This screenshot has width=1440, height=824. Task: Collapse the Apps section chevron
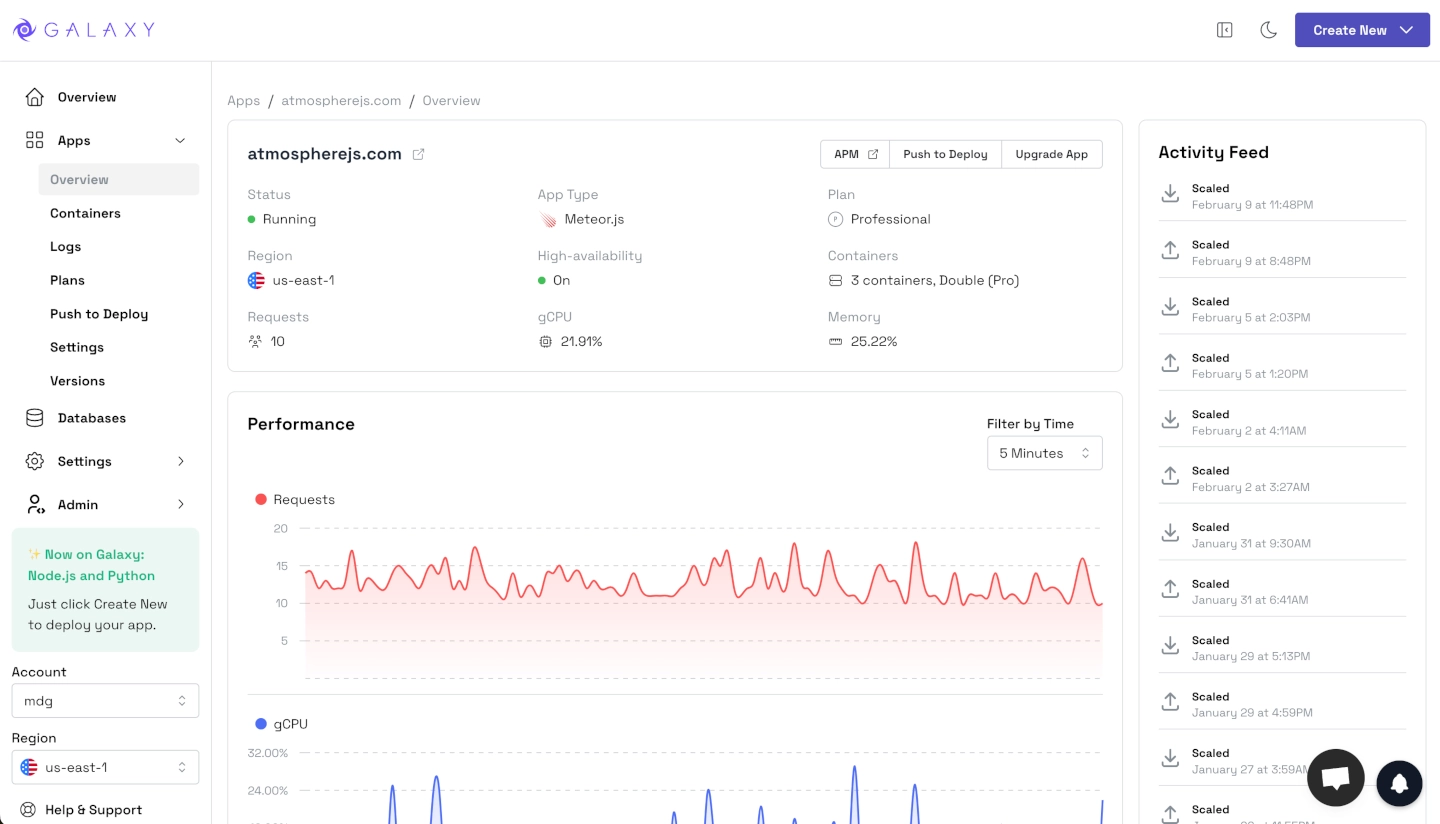[180, 141]
